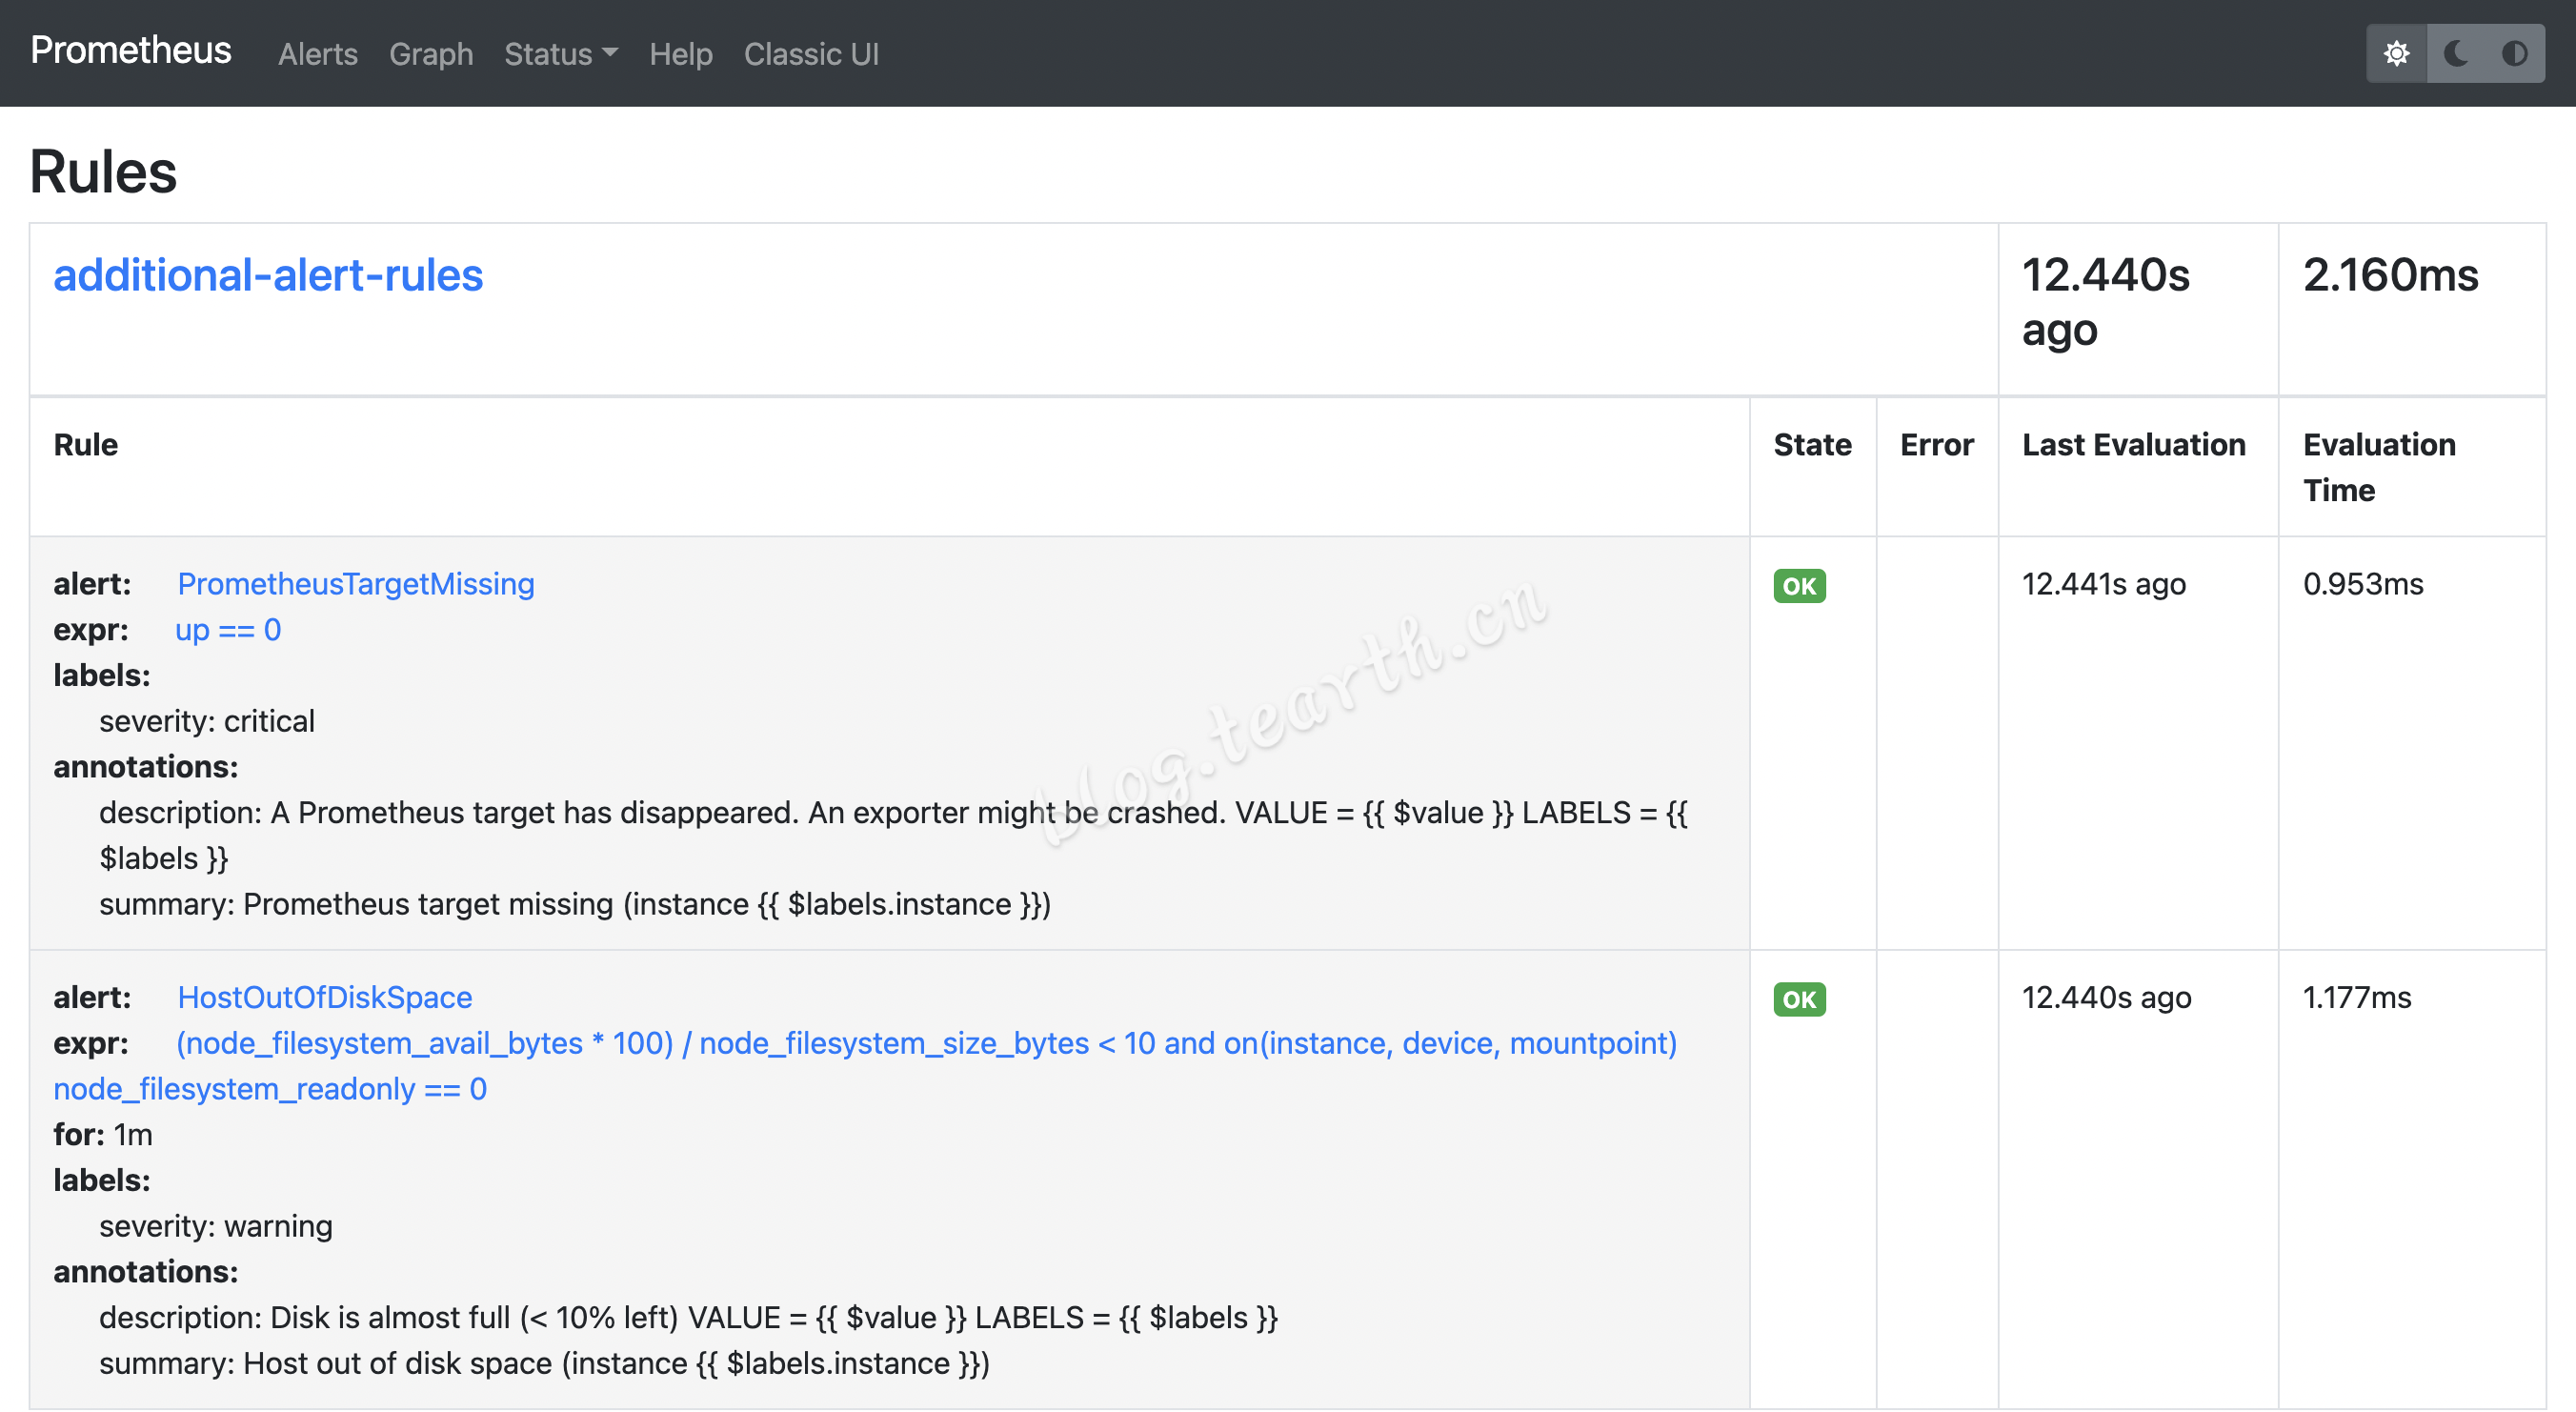Click the 'up == 0' expression link
Image resolution: width=2576 pixels, height=1412 pixels.
[x=228, y=630]
